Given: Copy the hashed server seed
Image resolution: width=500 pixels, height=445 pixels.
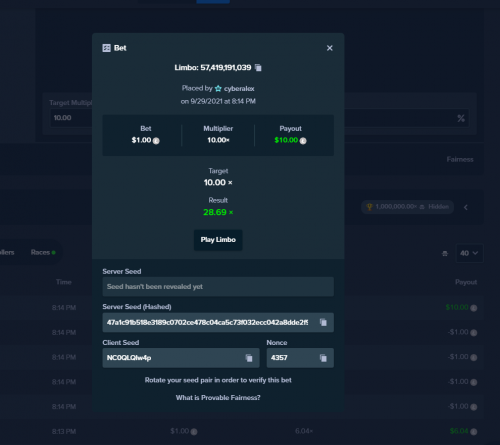Looking at the screenshot, I should pyautogui.click(x=323, y=322).
